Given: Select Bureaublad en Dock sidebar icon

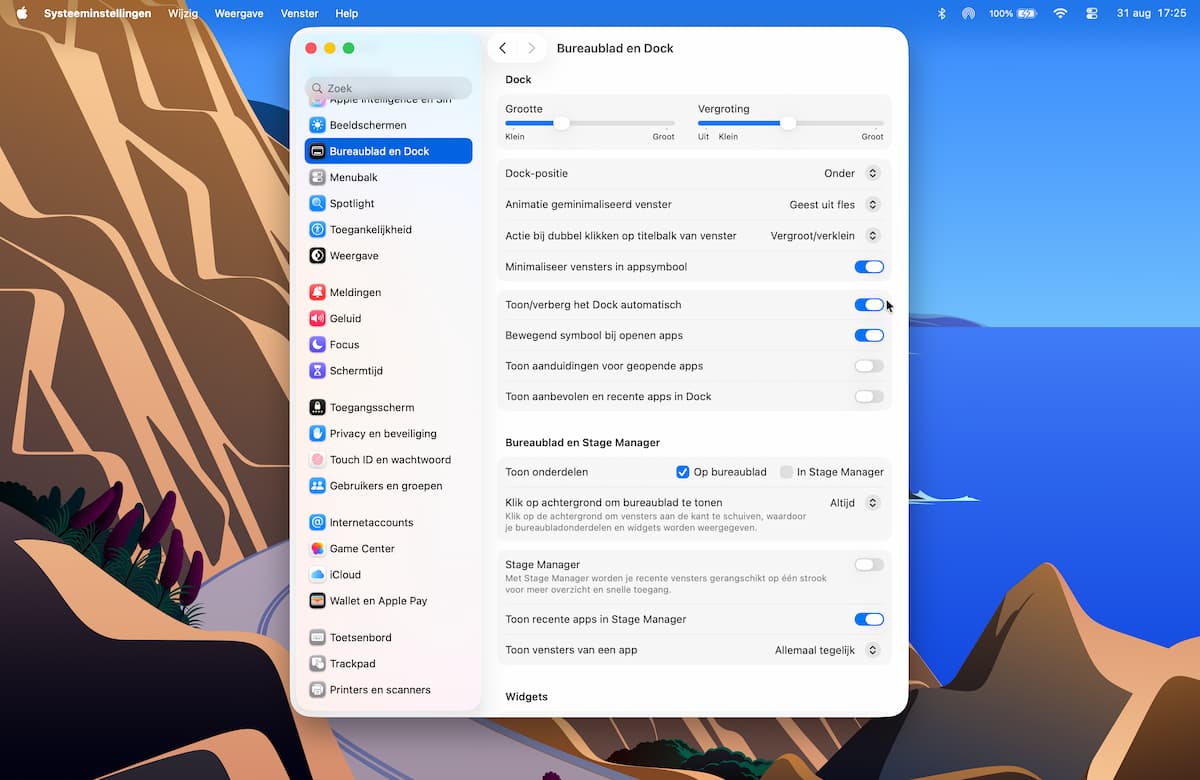Looking at the screenshot, I should (317, 151).
